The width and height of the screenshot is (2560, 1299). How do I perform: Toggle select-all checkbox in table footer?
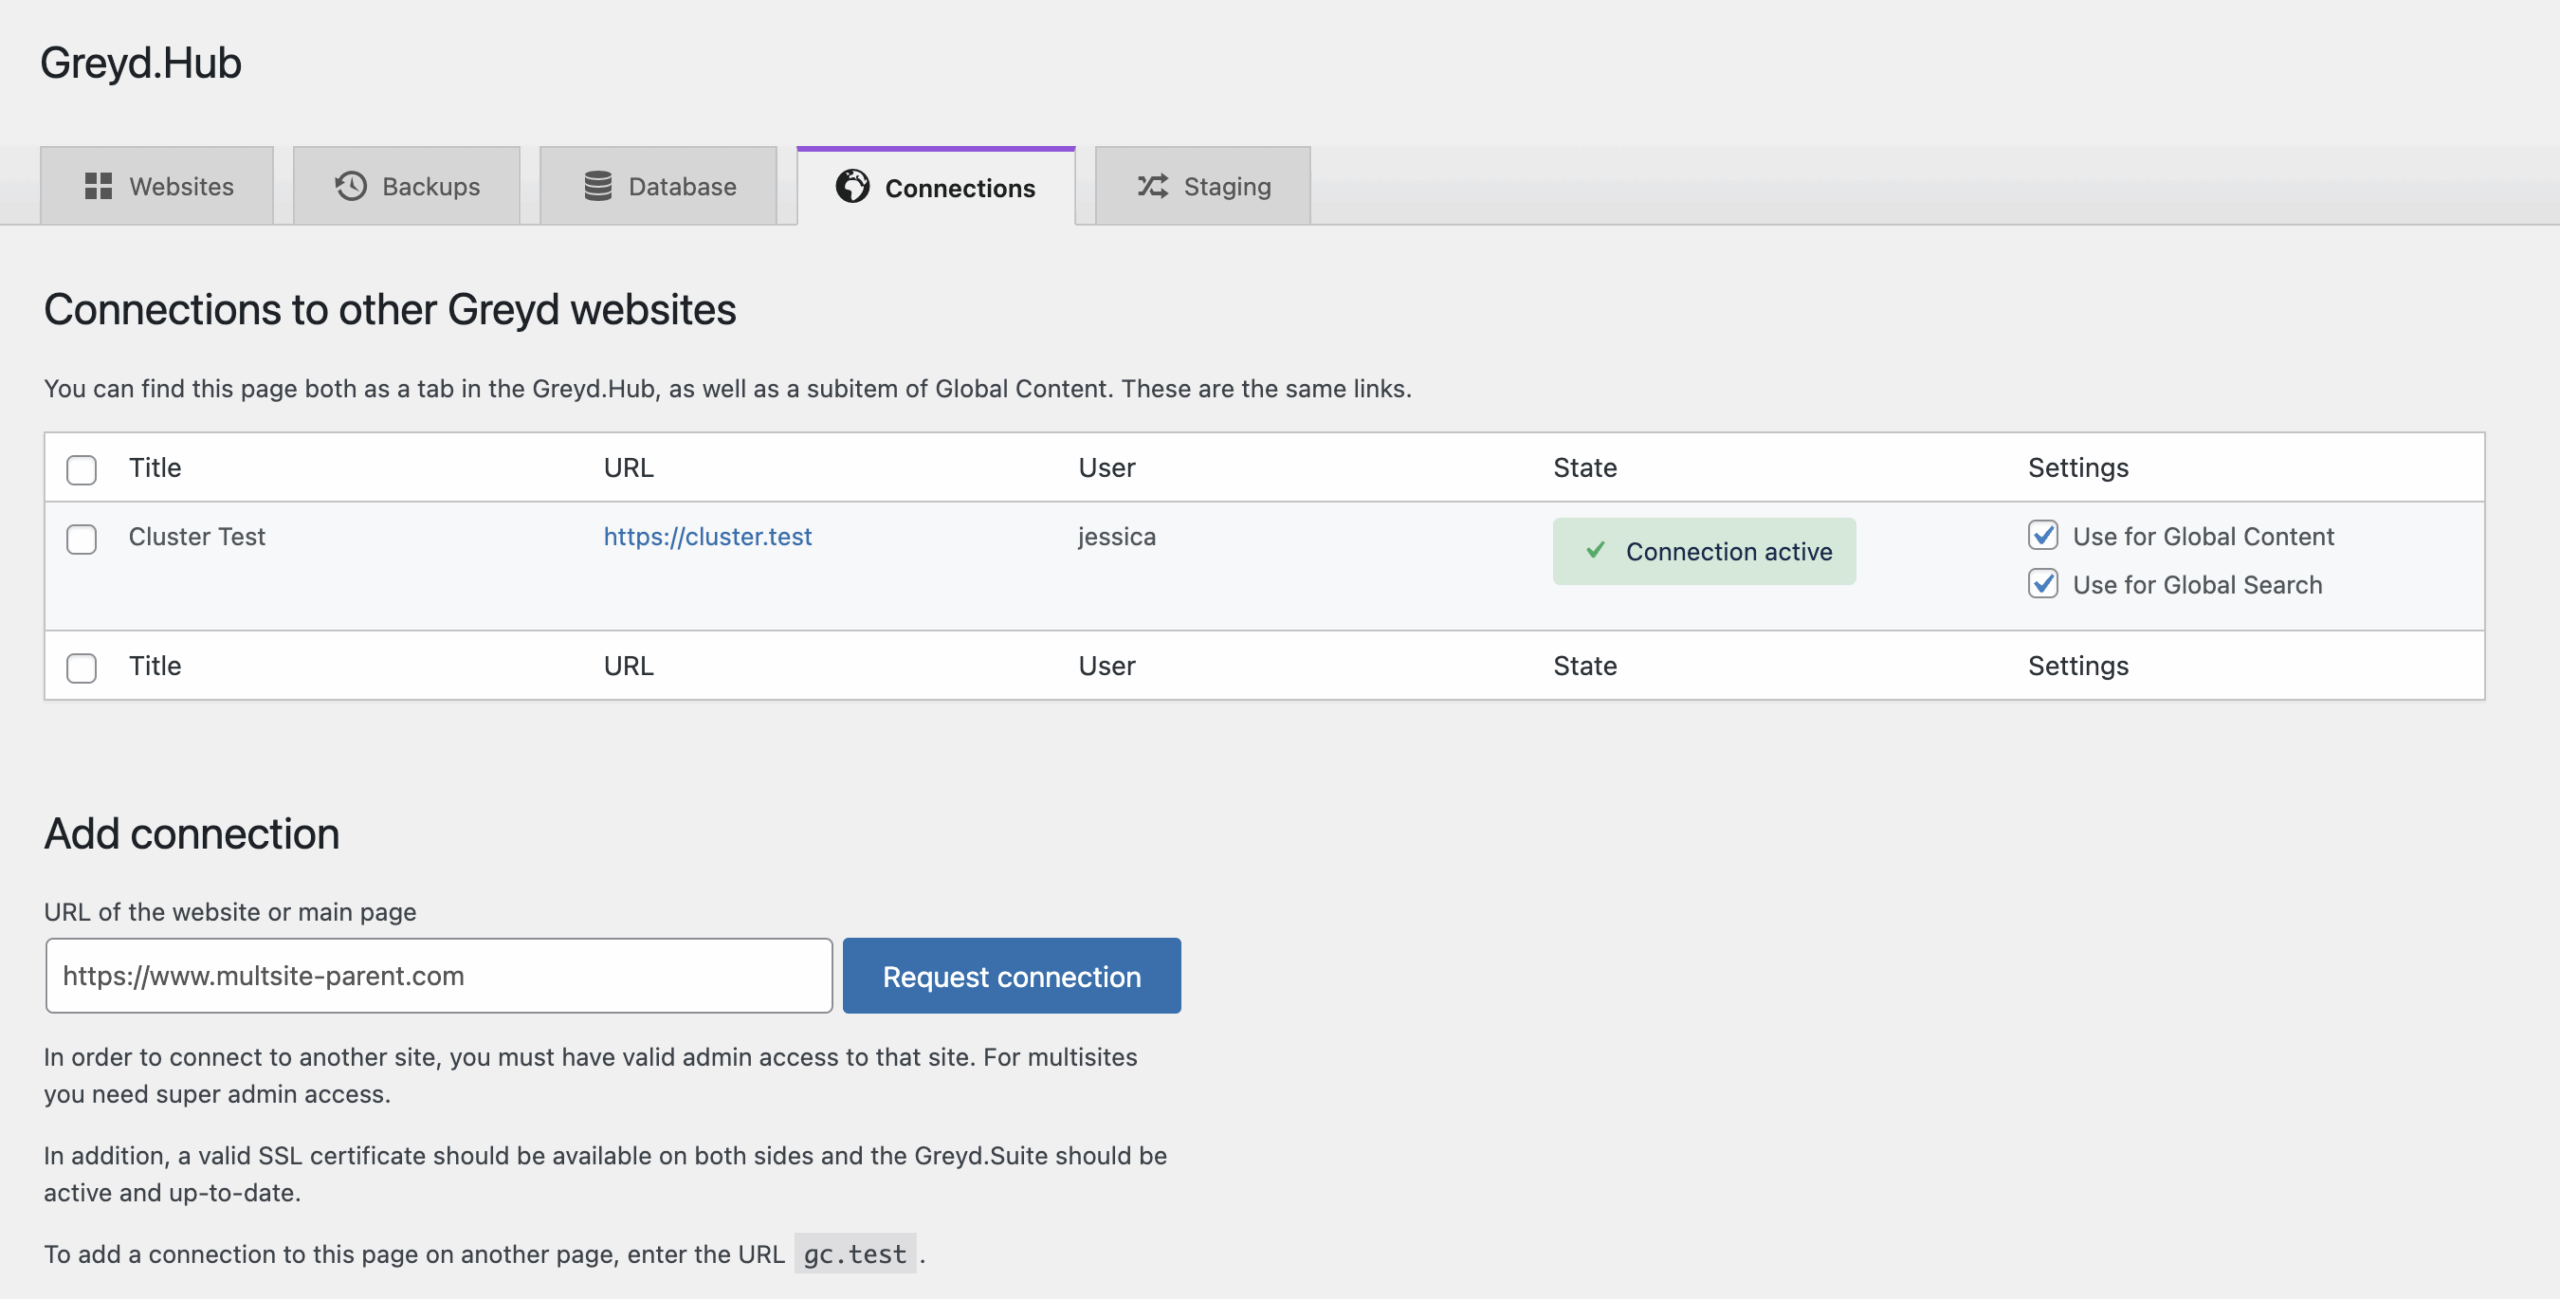[x=81, y=667]
